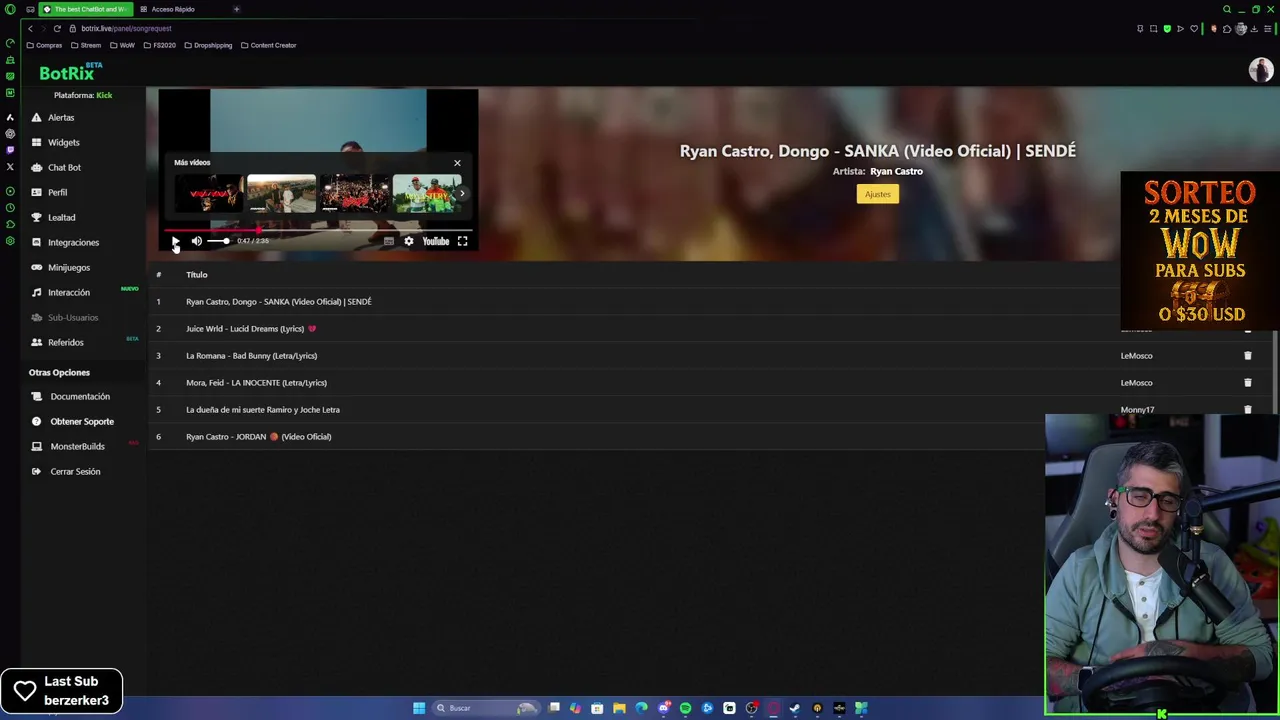Open Dropshipping bookmark folder

208,45
